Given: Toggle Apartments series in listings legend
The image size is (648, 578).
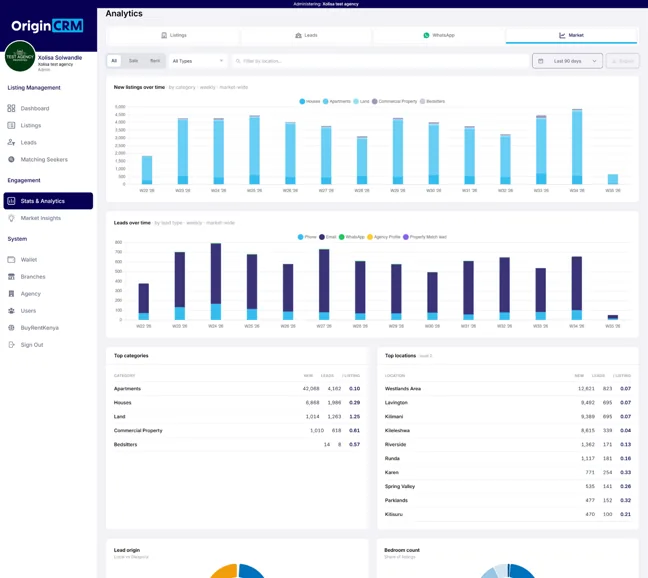Looking at the screenshot, I should point(337,101).
